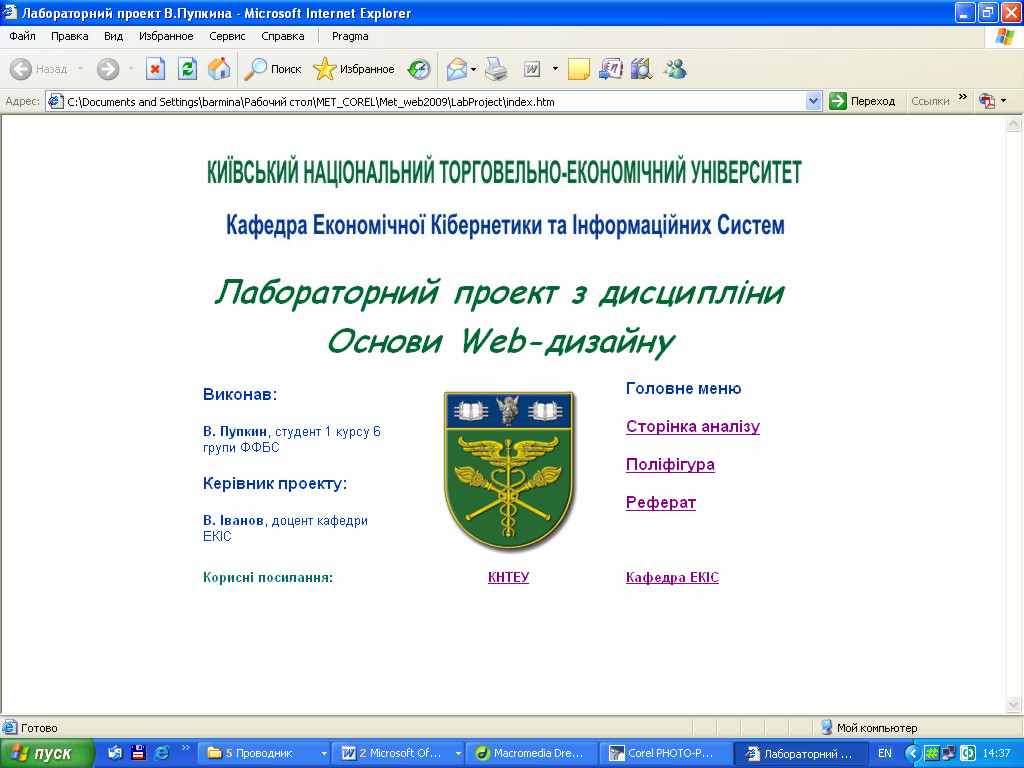Switch to Macromedia Dreamweaver taskbar button
1024x768 pixels.
(533, 753)
